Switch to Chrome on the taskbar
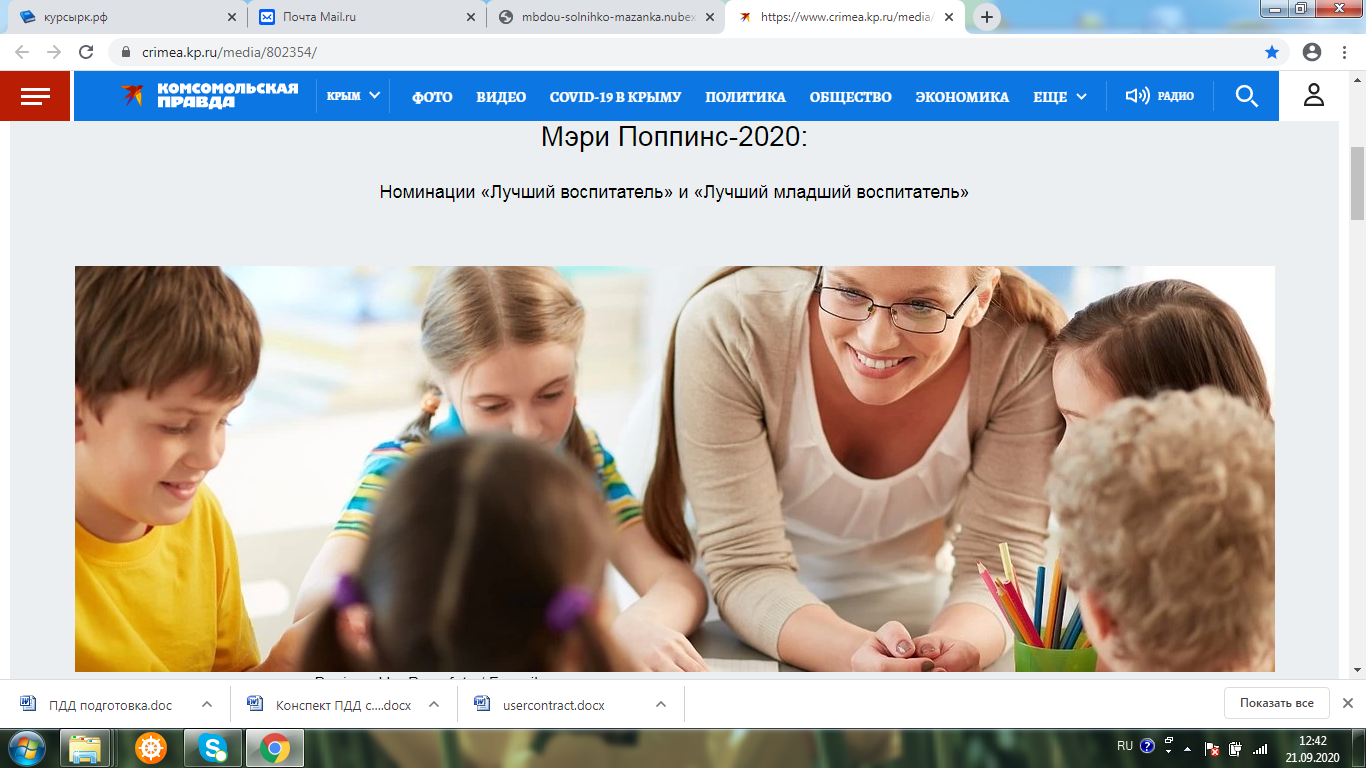1366x768 pixels. 275,748
